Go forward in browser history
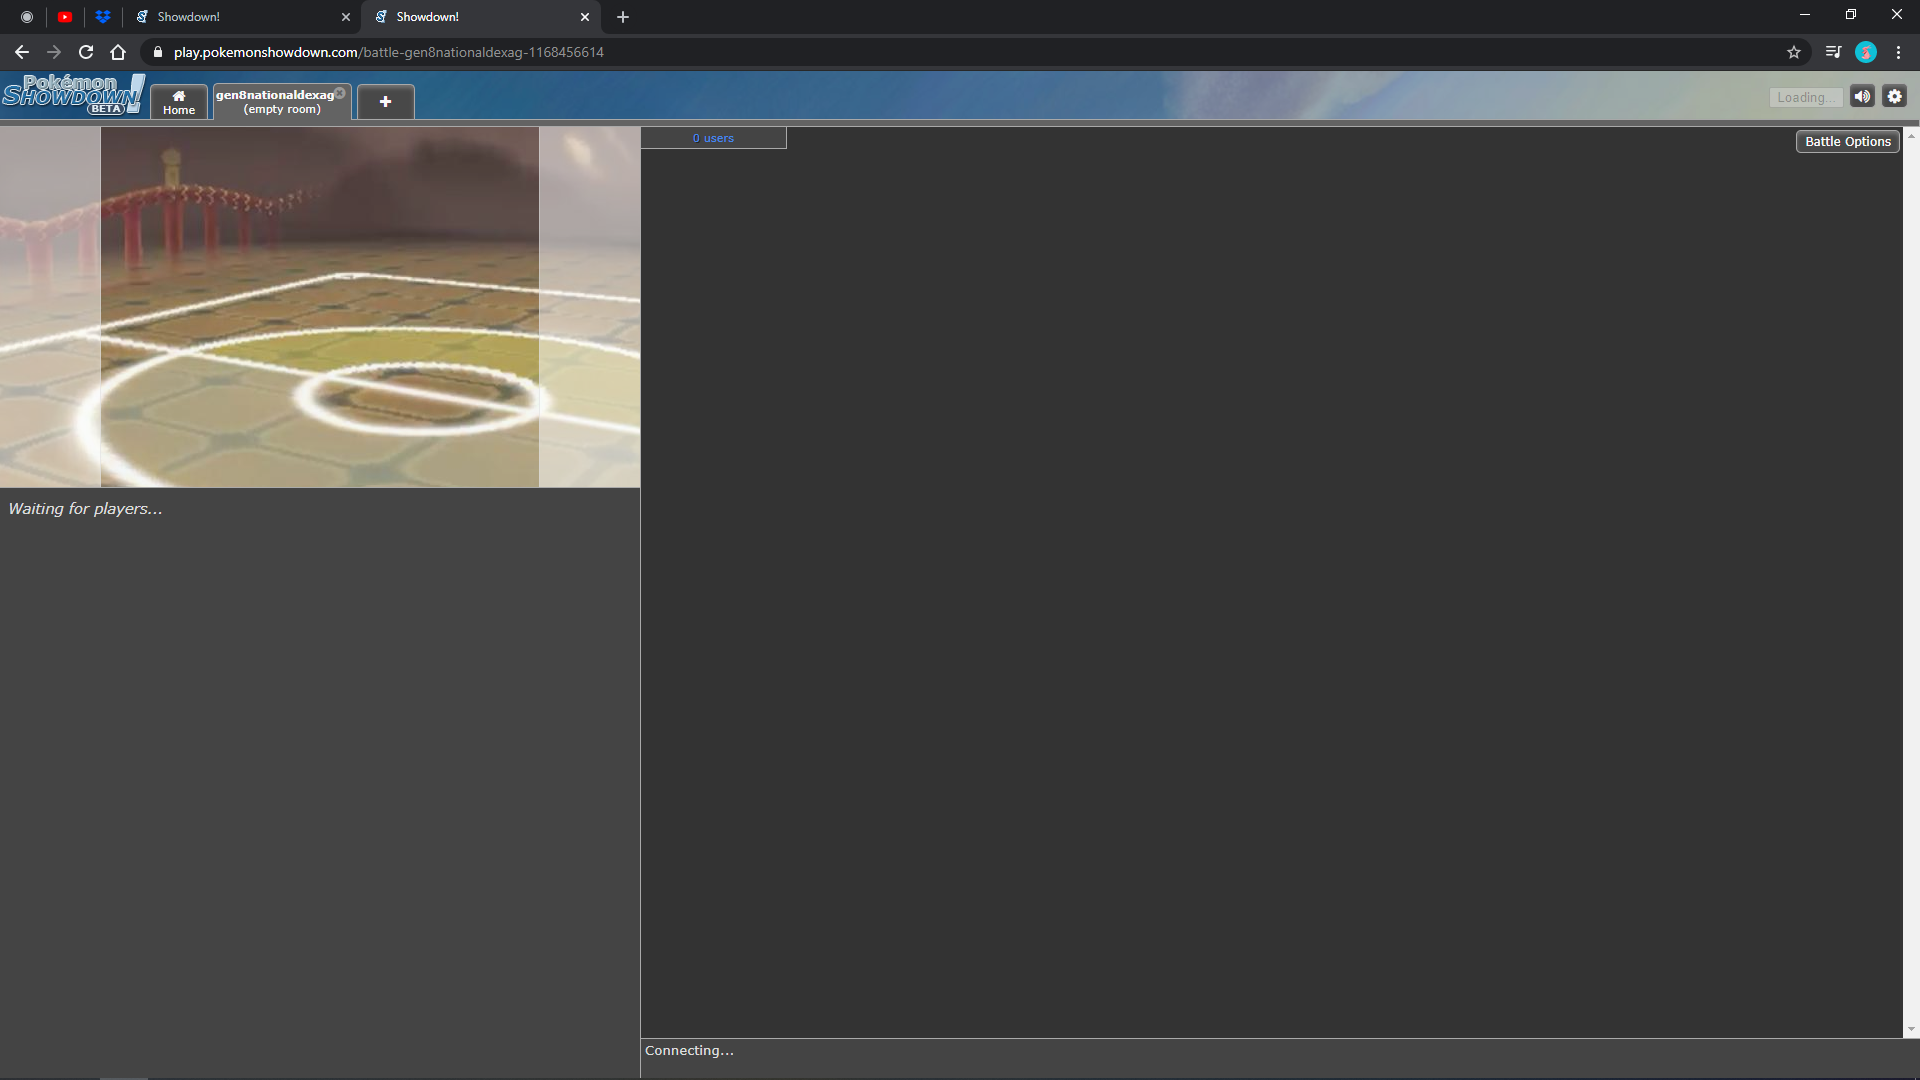Image resolution: width=1920 pixels, height=1080 pixels. (x=54, y=52)
